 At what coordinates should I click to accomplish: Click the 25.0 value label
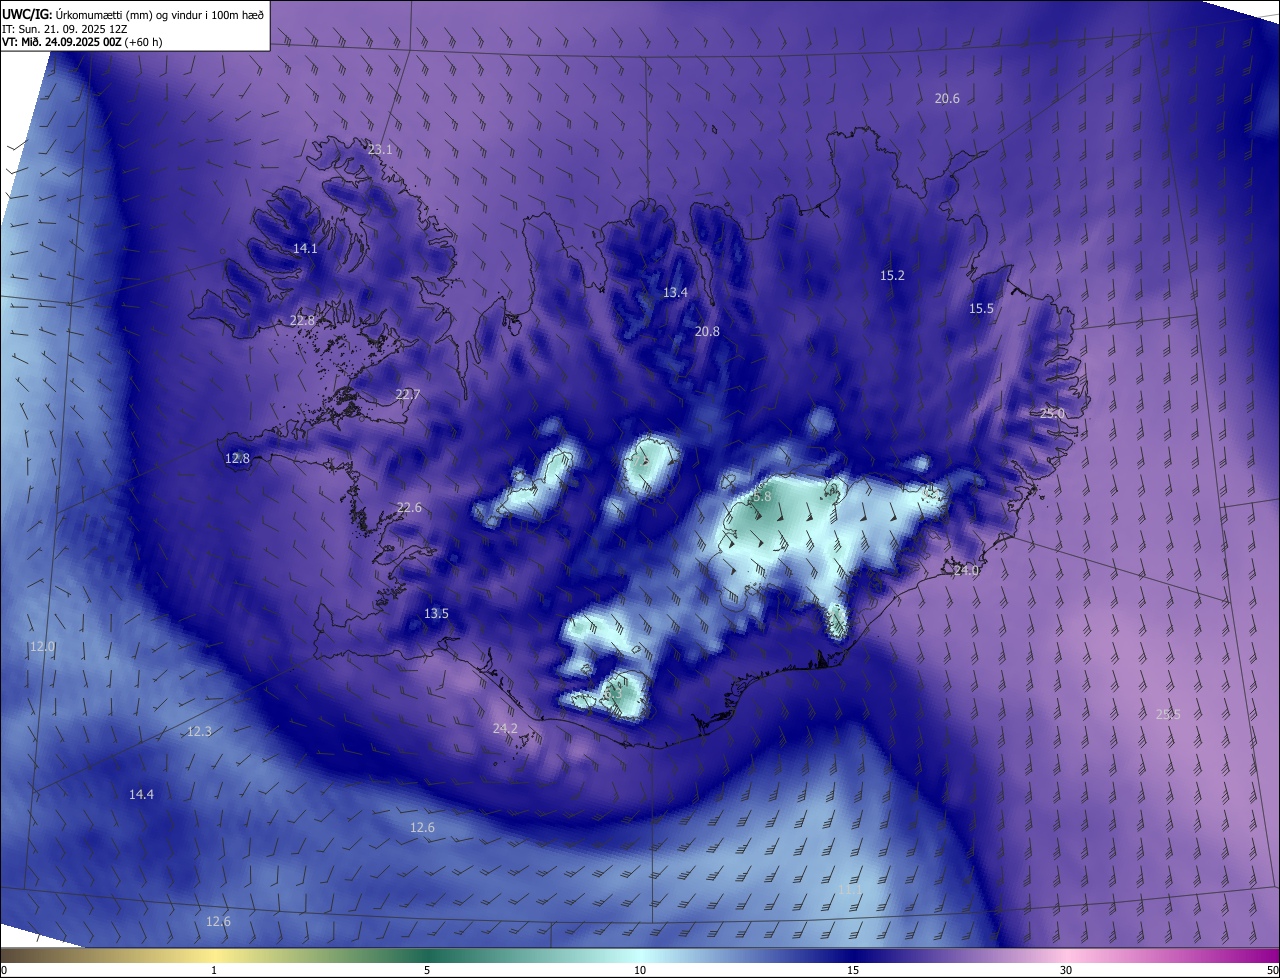1052,413
